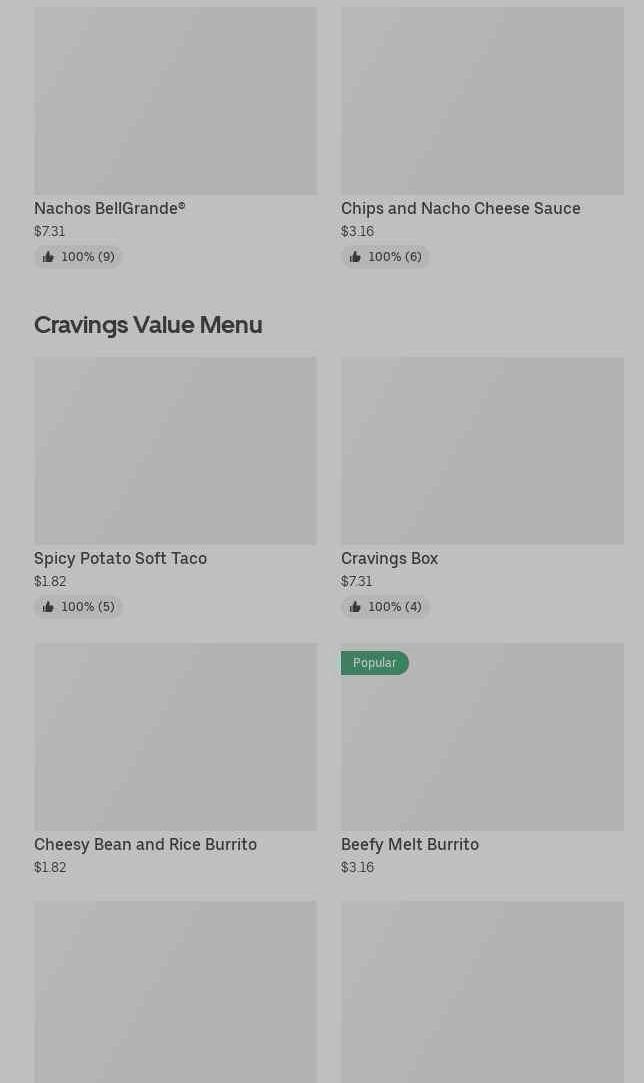644x1083 pixels.
Task: Click the $3.16 price under Beefy Melt Burrito
Action: click(357, 867)
